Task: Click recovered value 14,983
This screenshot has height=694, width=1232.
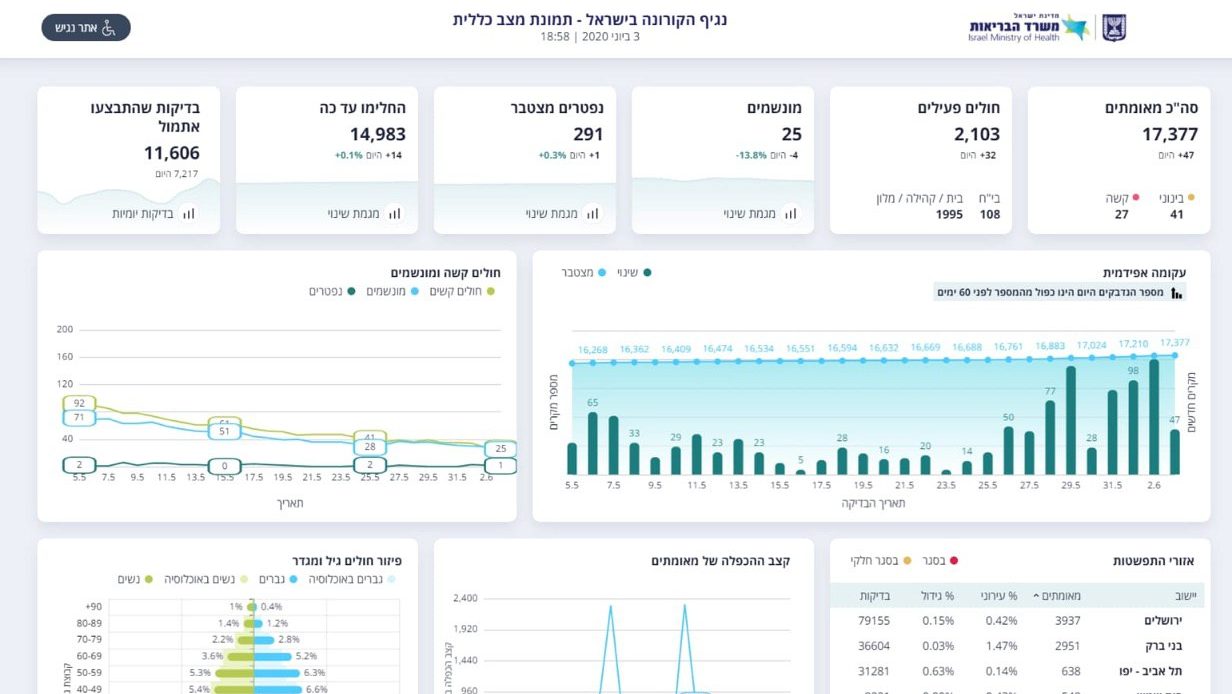Action: pos(378,135)
